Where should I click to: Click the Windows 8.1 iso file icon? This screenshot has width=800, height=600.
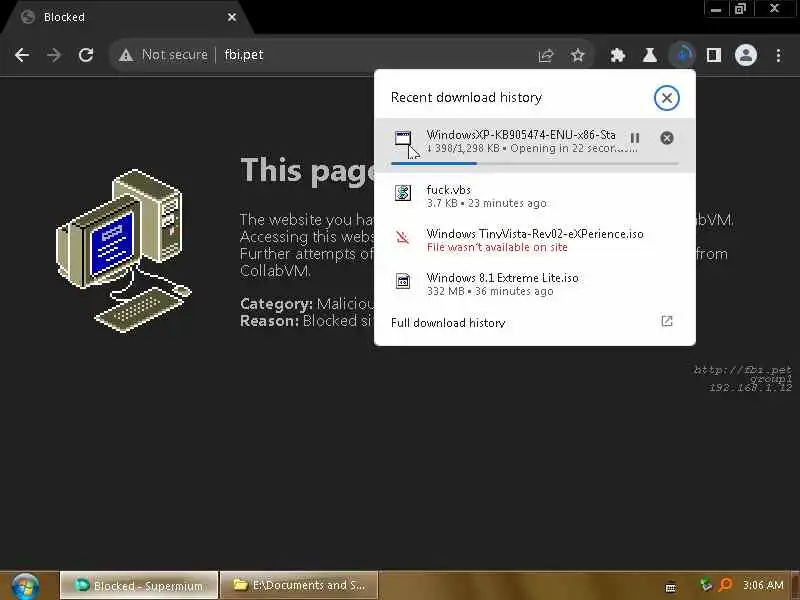pos(403,281)
